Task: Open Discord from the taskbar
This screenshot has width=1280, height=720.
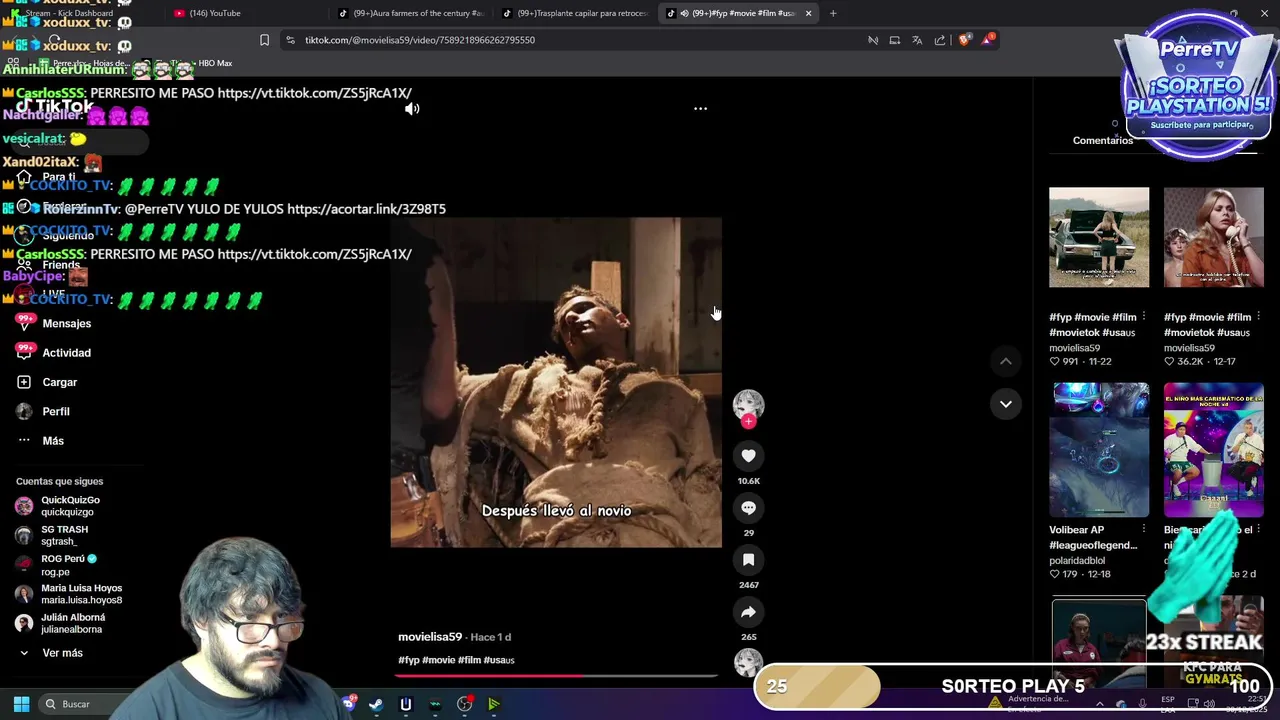Action: pyautogui.click(x=347, y=704)
